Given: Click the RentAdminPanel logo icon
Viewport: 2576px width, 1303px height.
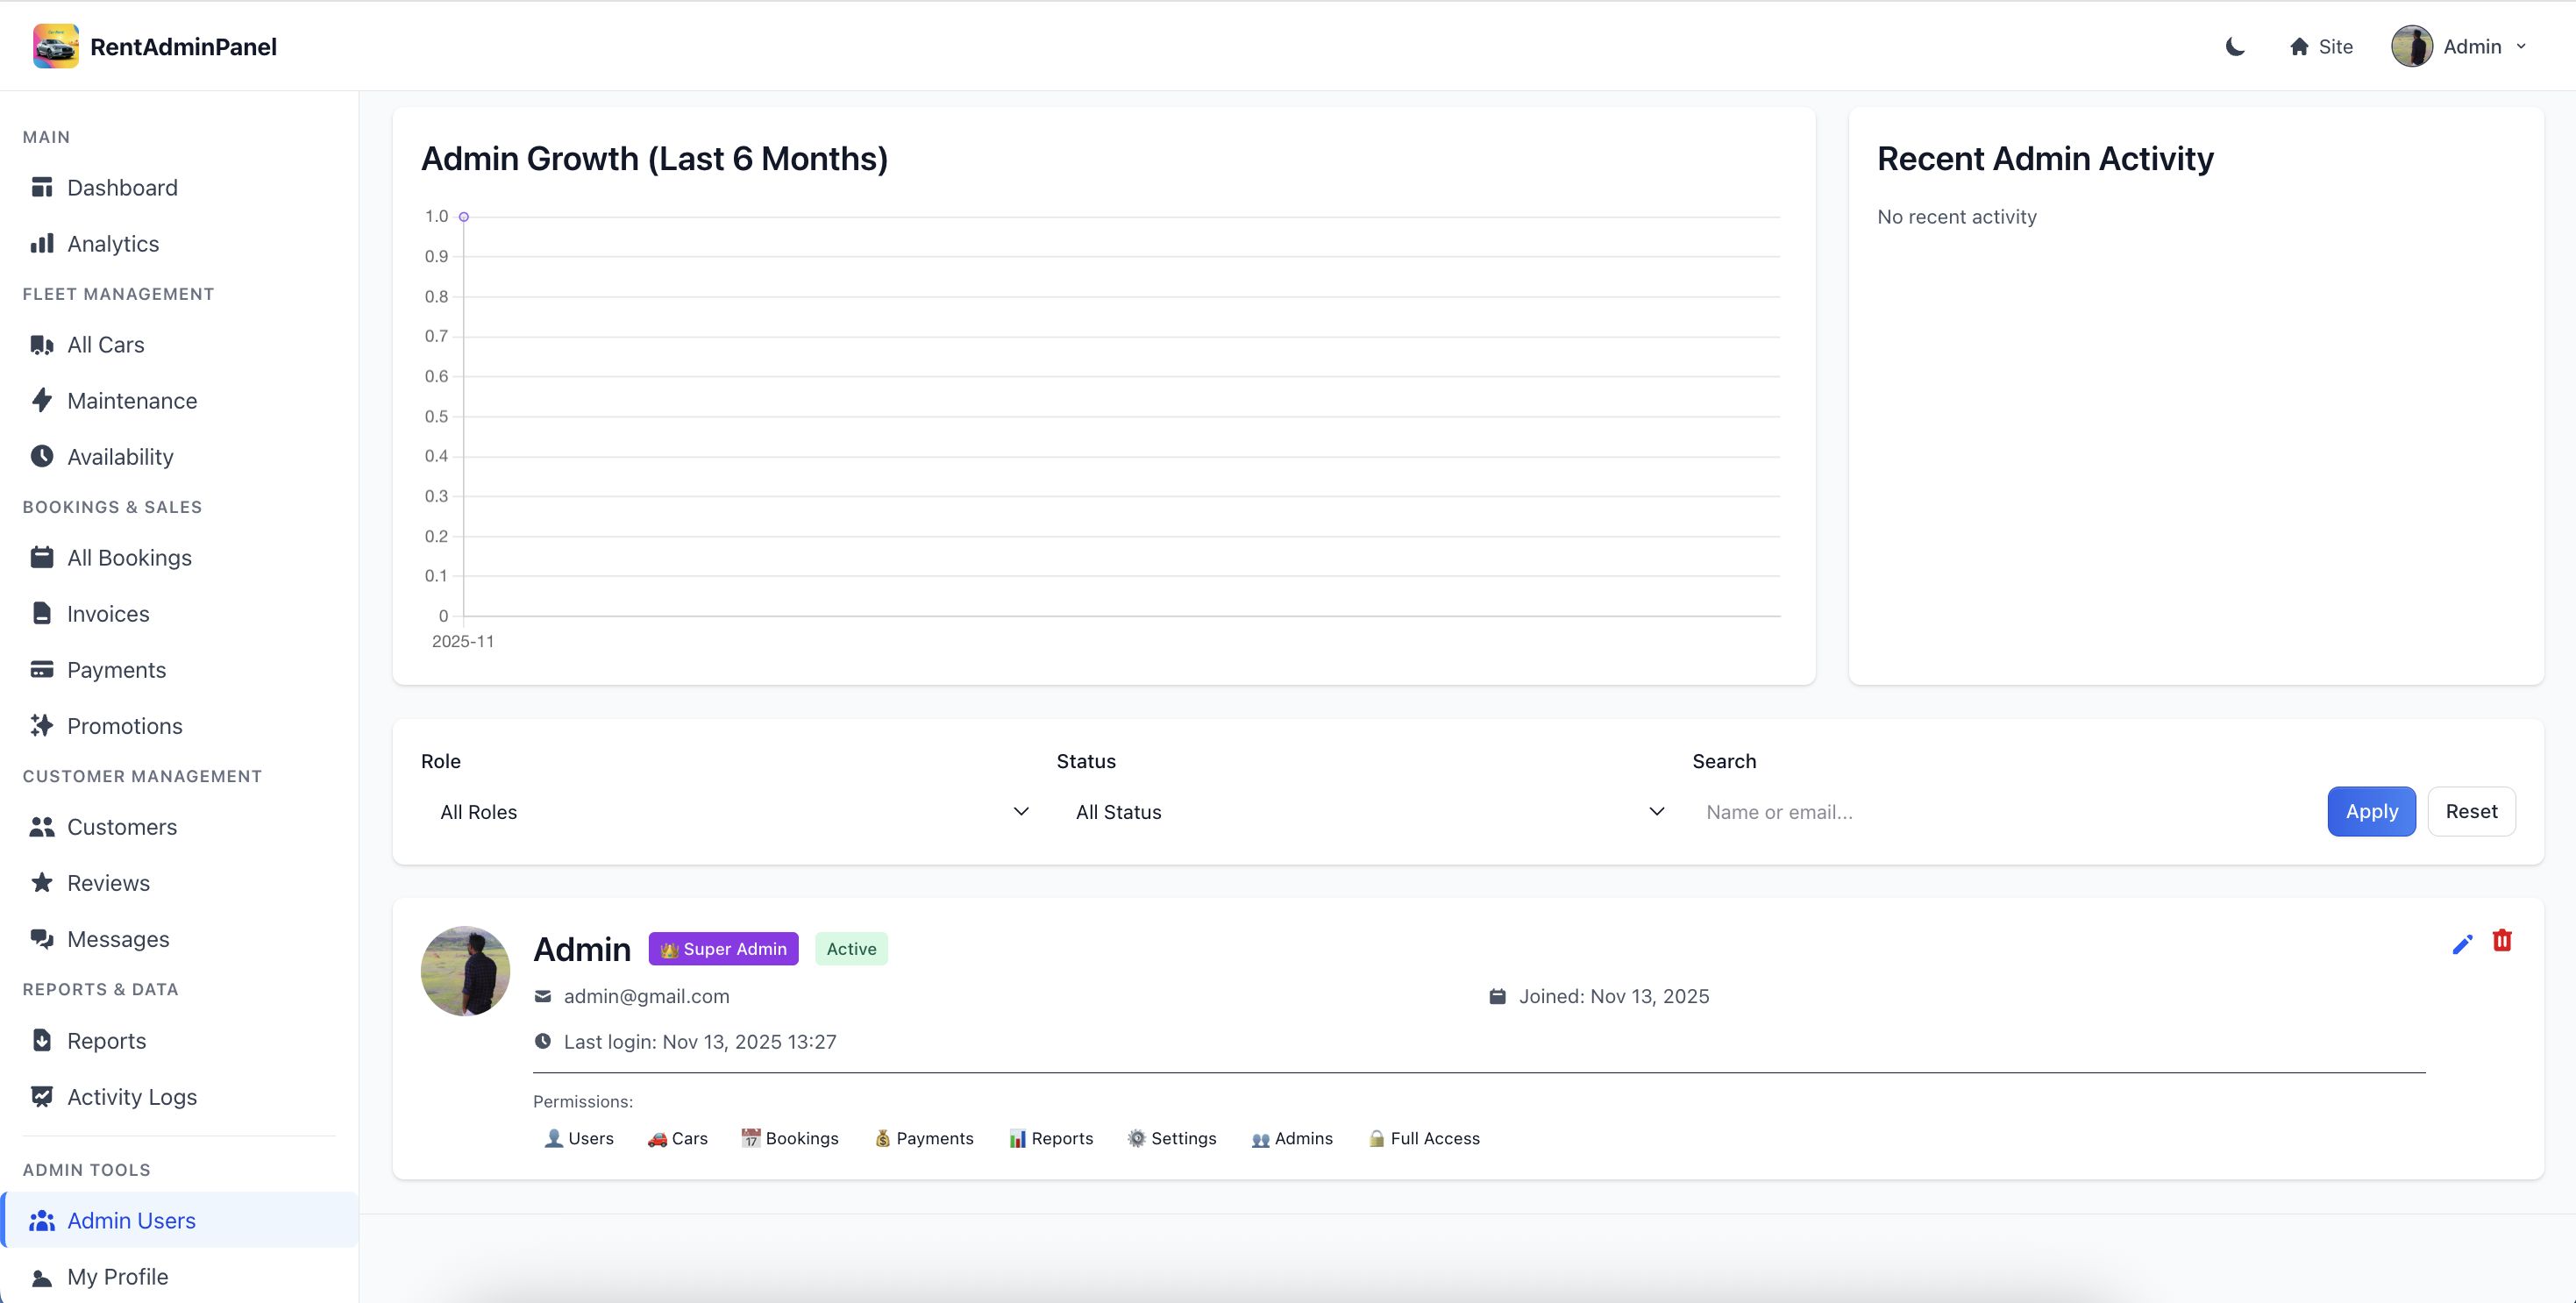Looking at the screenshot, I should pos(56,47).
